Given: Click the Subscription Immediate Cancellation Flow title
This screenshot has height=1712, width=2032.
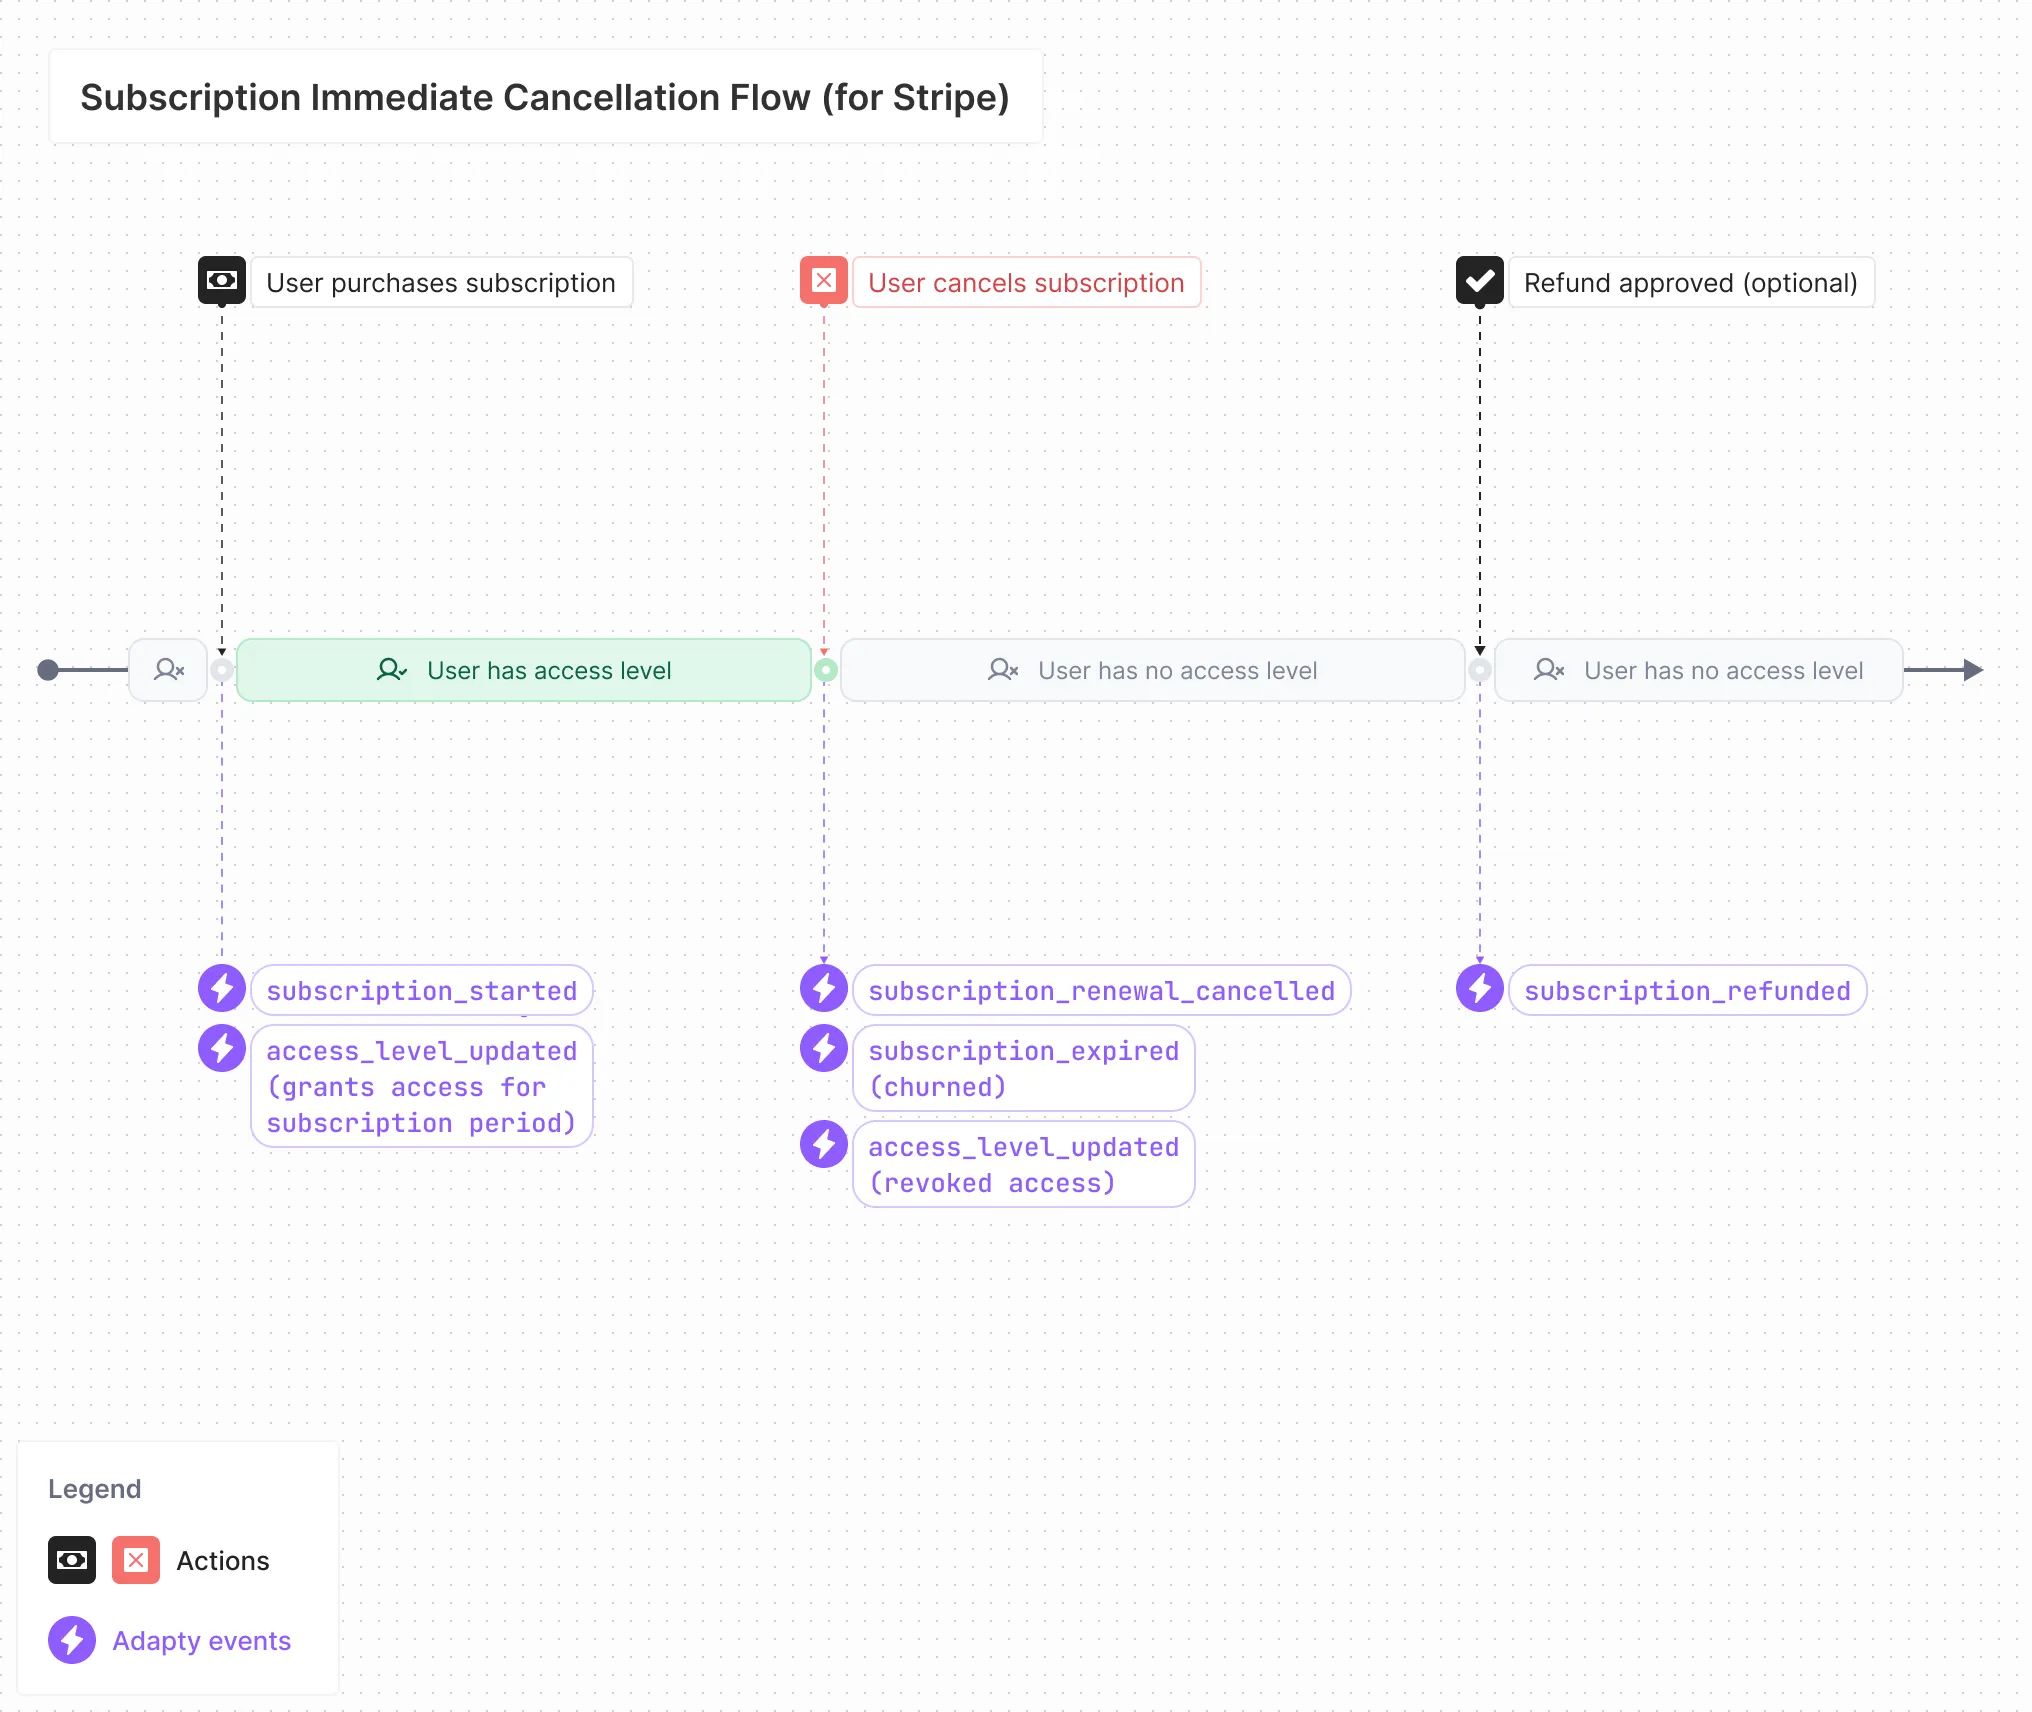Looking at the screenshot, I should [545, 97].
